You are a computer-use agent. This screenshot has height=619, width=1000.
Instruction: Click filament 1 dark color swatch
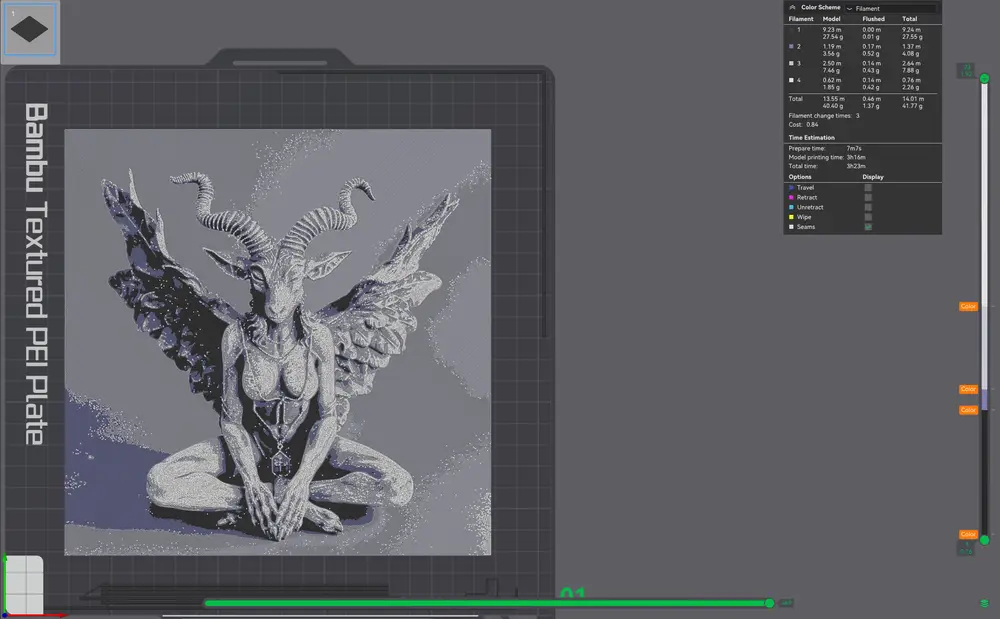[x=791, y=30]
